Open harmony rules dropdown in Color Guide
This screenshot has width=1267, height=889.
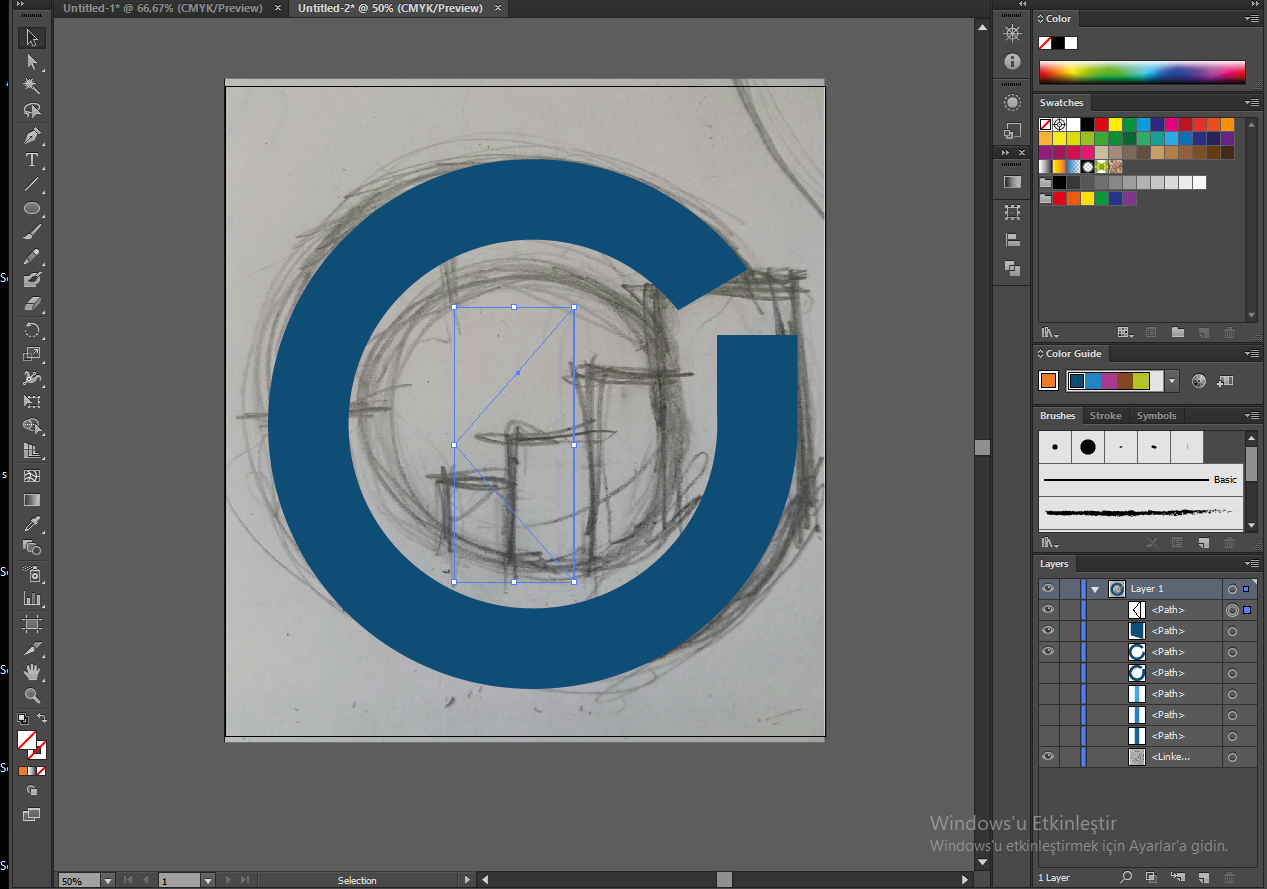[x=1172, y=381]
